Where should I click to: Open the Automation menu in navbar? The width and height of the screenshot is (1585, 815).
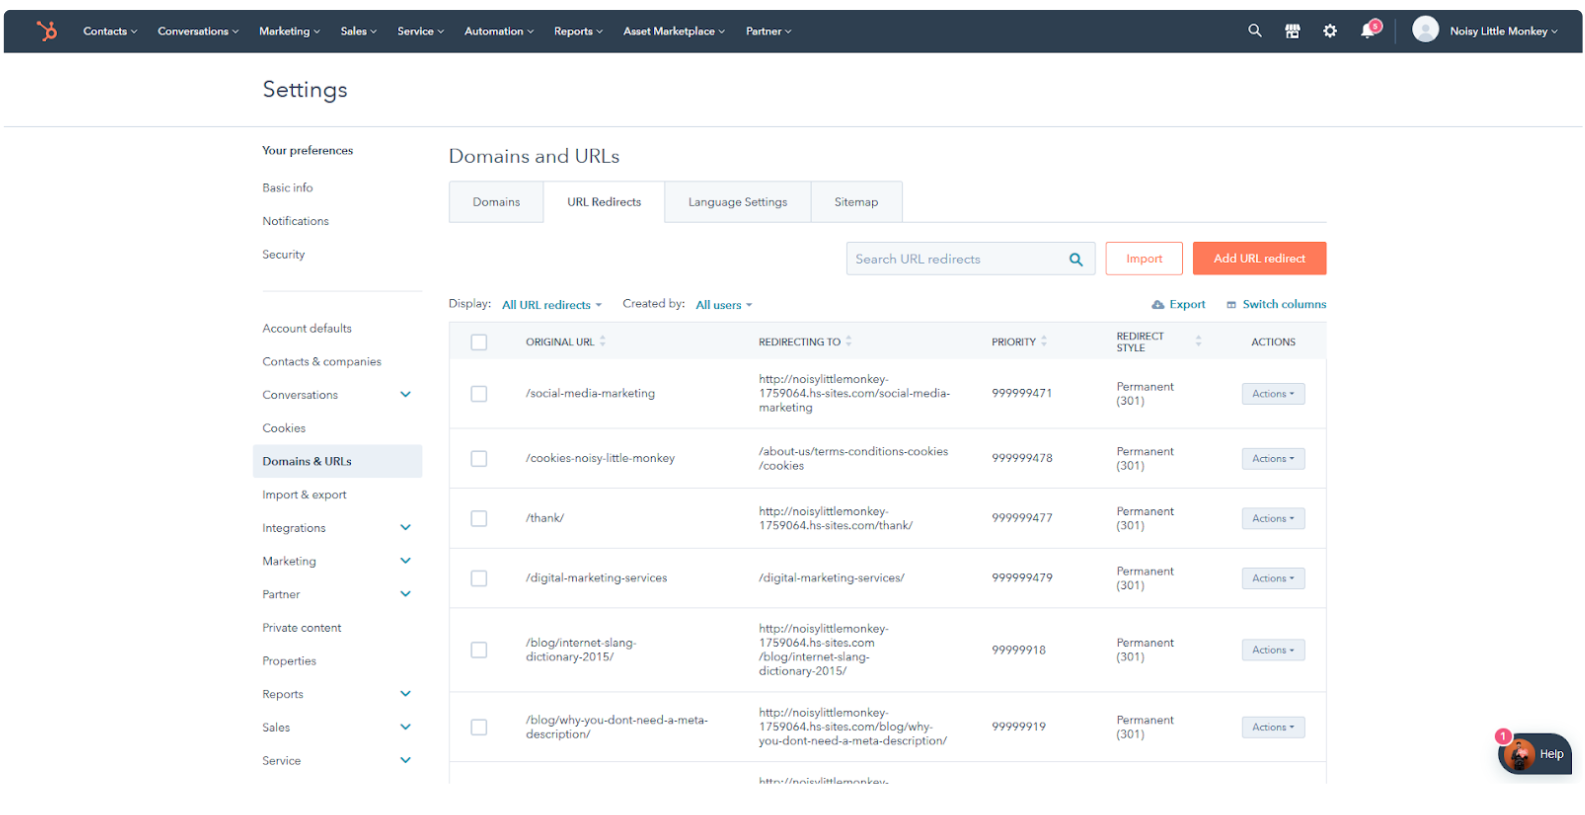[498, 31]
